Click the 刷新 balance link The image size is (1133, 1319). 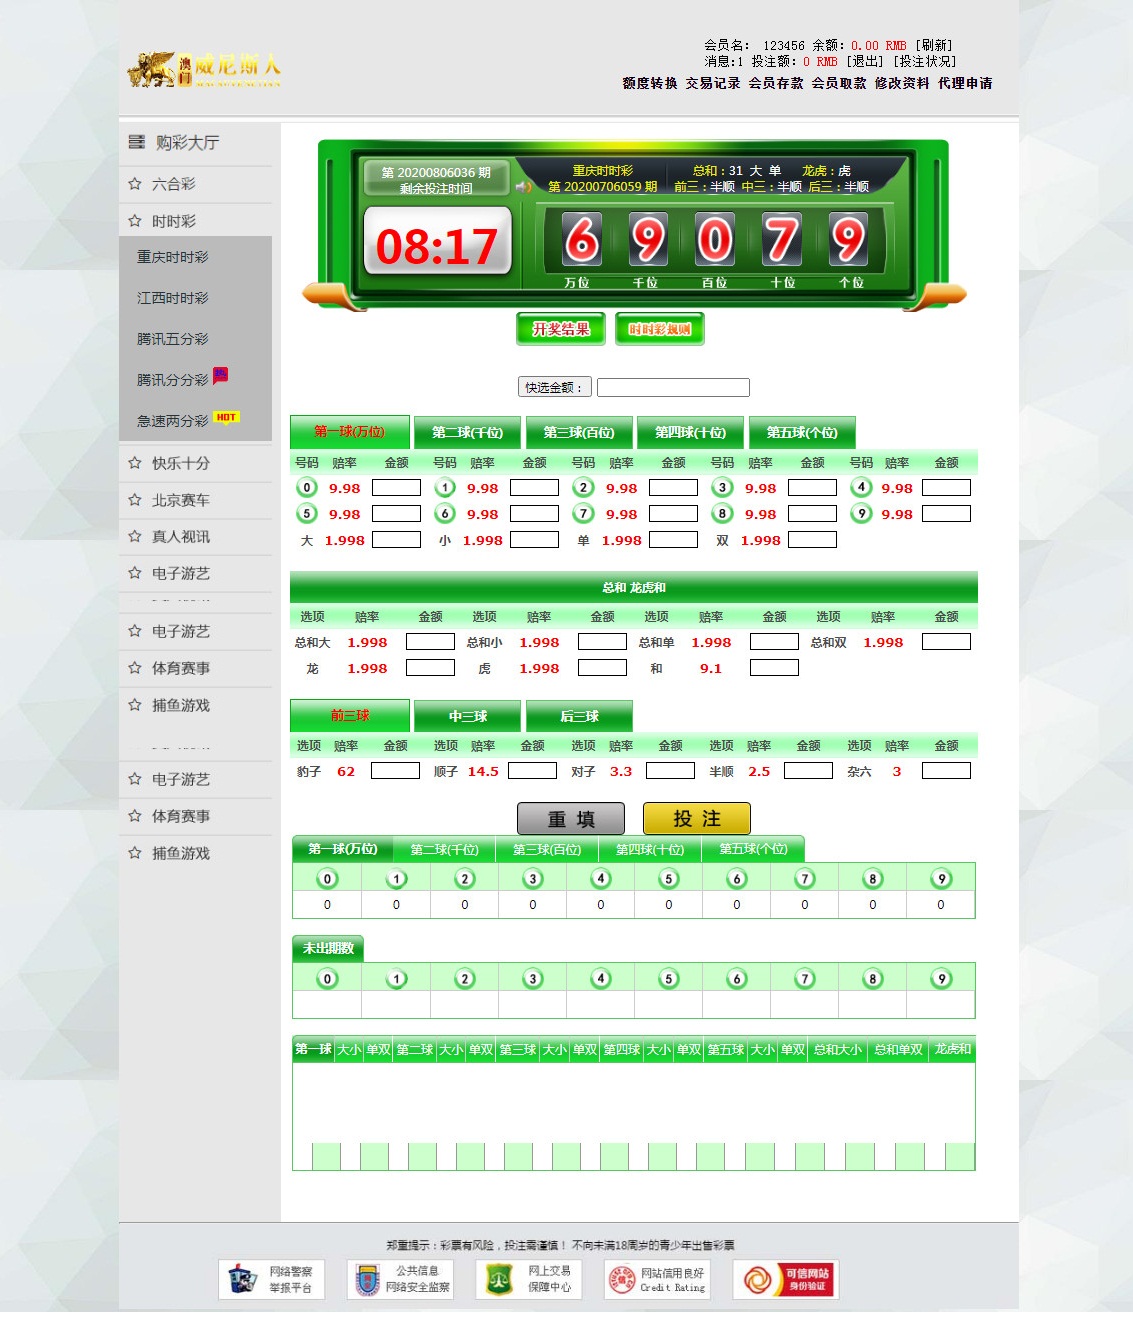point(934,45)
